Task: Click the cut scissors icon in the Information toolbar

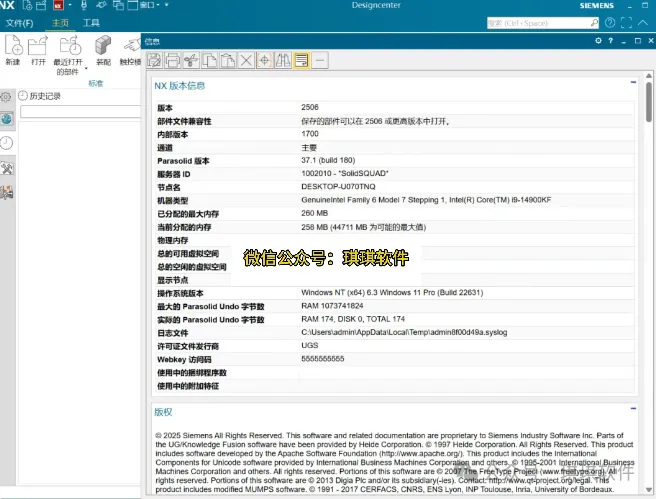Action: (191, 60)
